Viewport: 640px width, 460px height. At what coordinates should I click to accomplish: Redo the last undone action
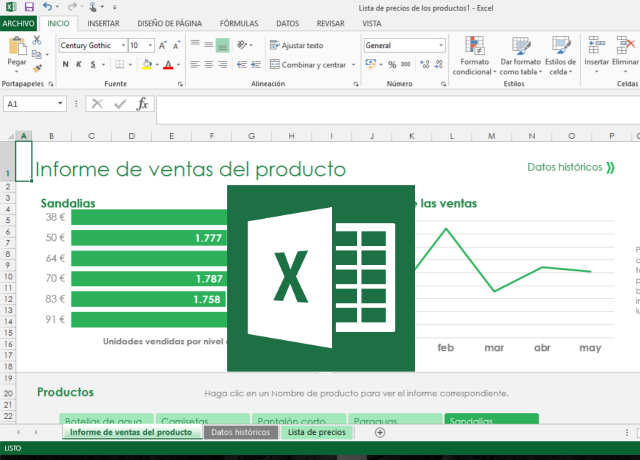tap(72, 7)
